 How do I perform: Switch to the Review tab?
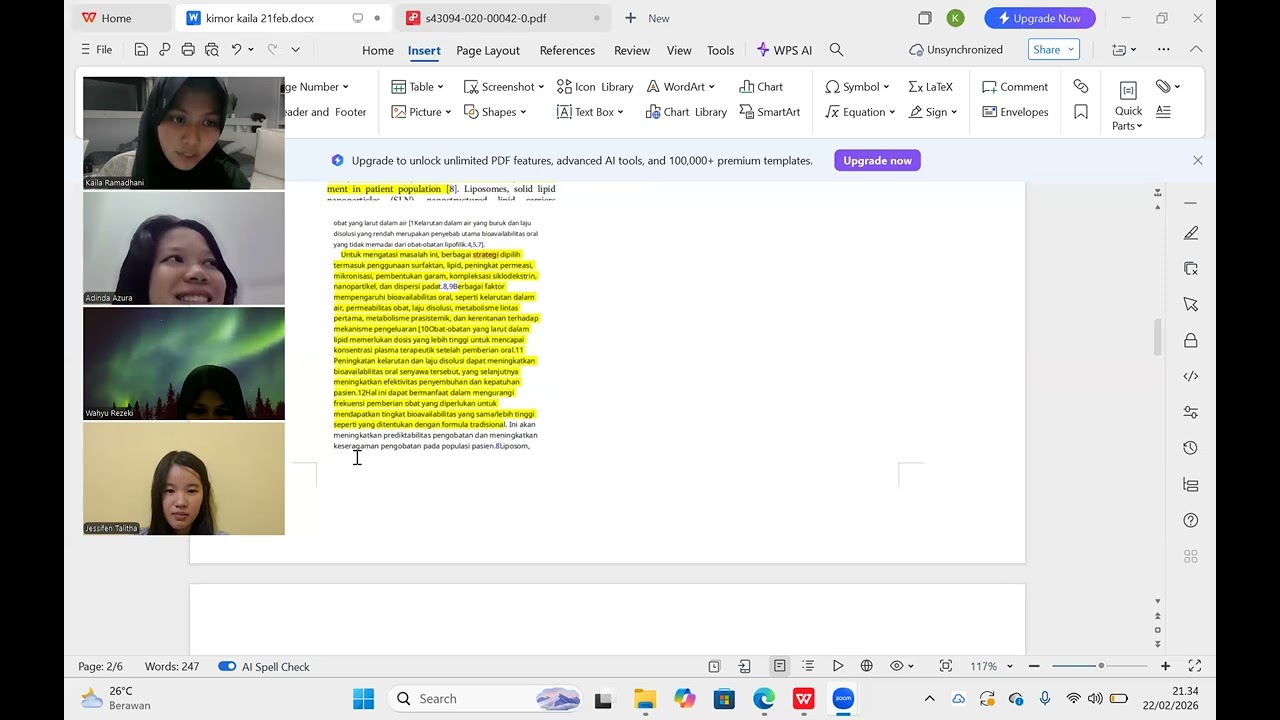(632, 50)
